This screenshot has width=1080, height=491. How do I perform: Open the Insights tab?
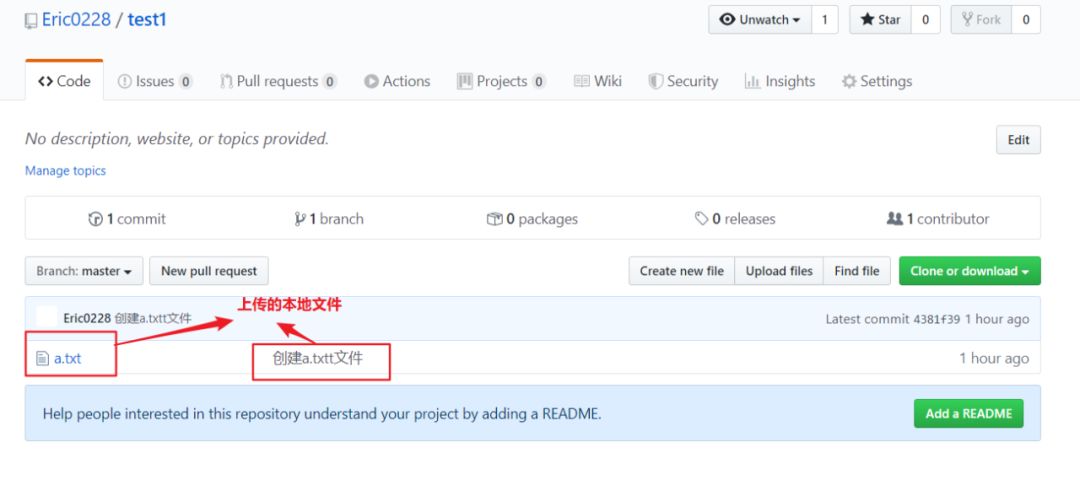tap(780, 81)
